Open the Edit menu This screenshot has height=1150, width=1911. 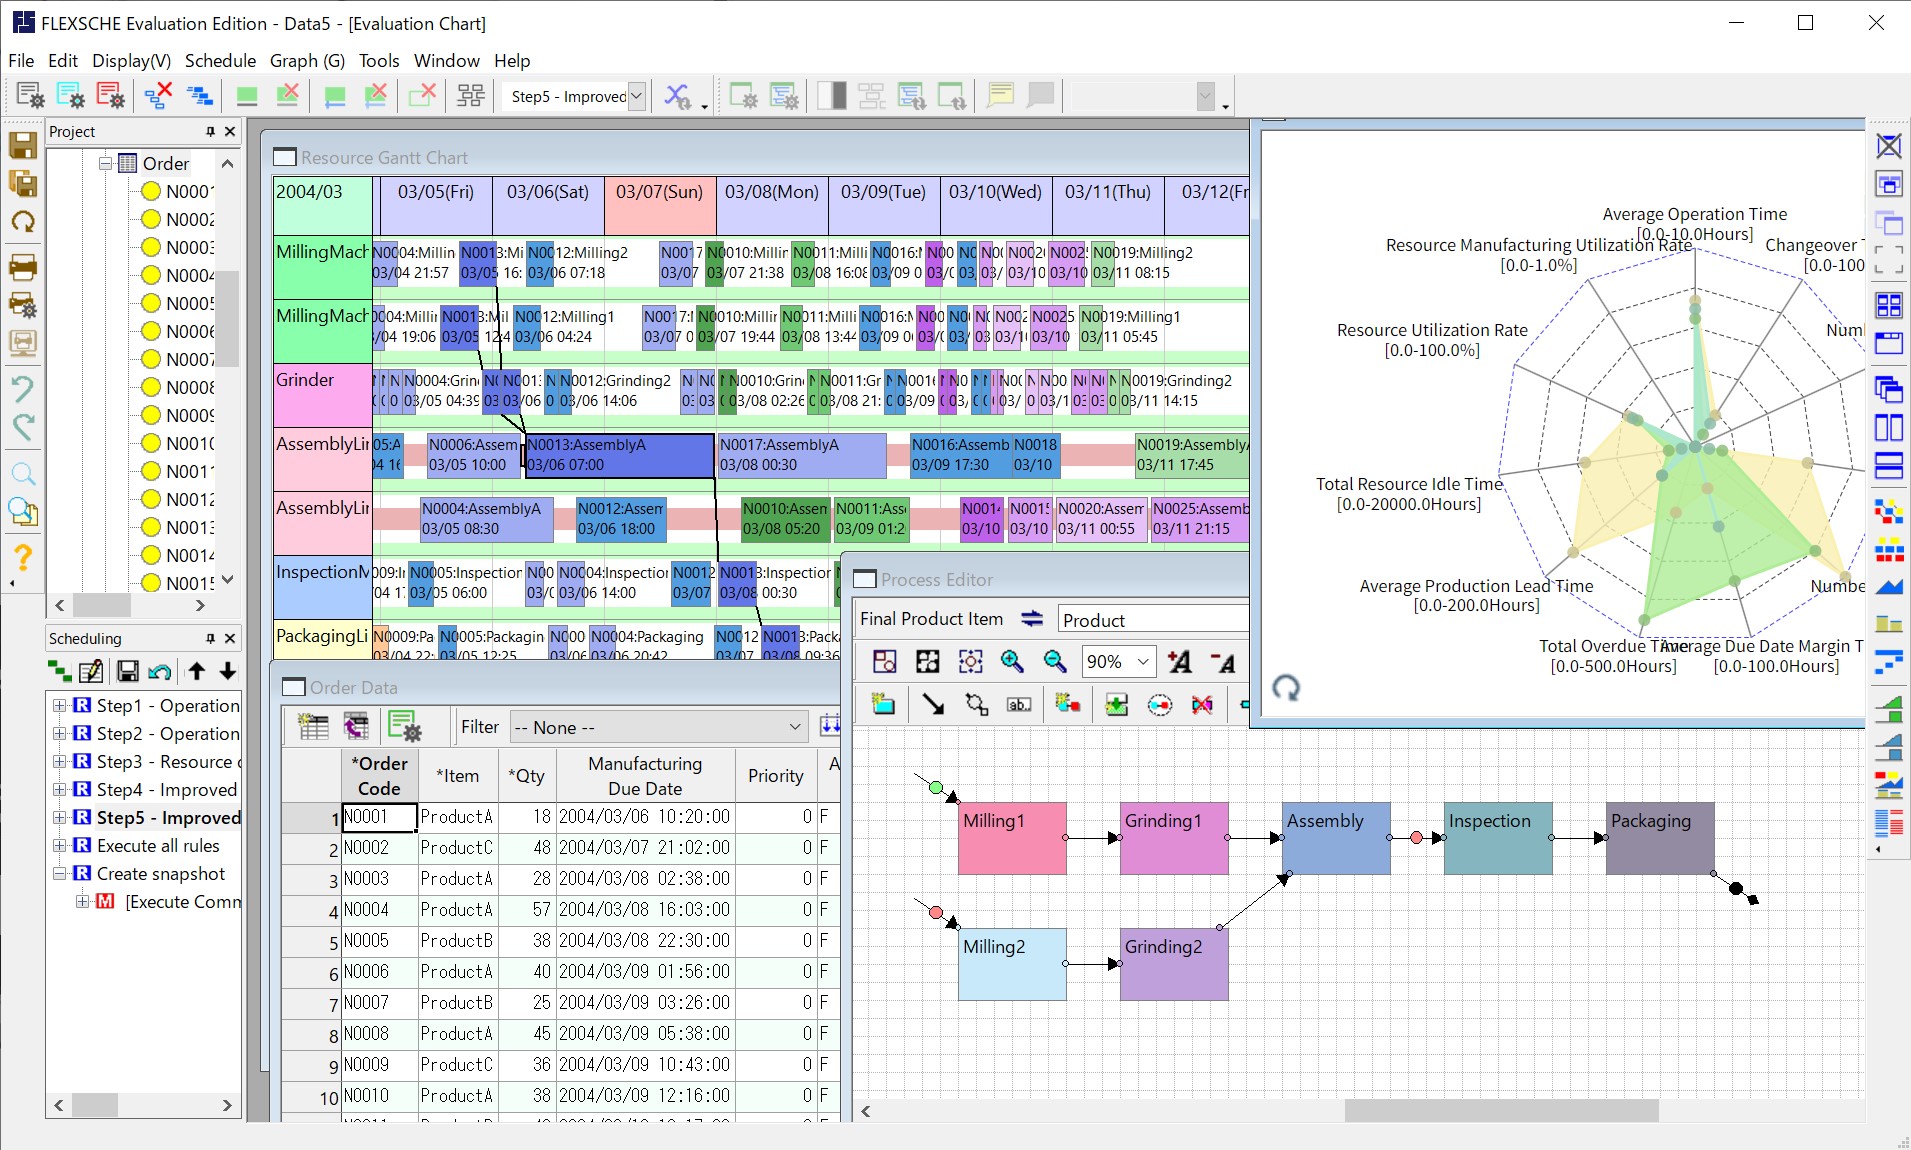(x=63, y=61)
